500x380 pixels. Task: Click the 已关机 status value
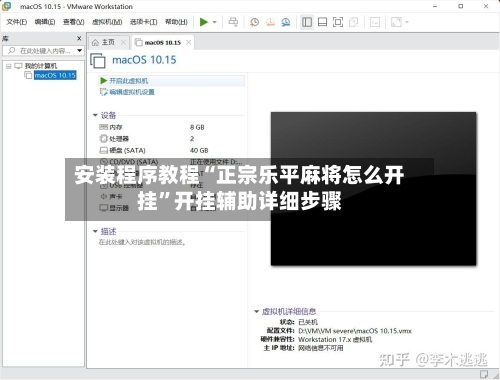coord(308,322)
